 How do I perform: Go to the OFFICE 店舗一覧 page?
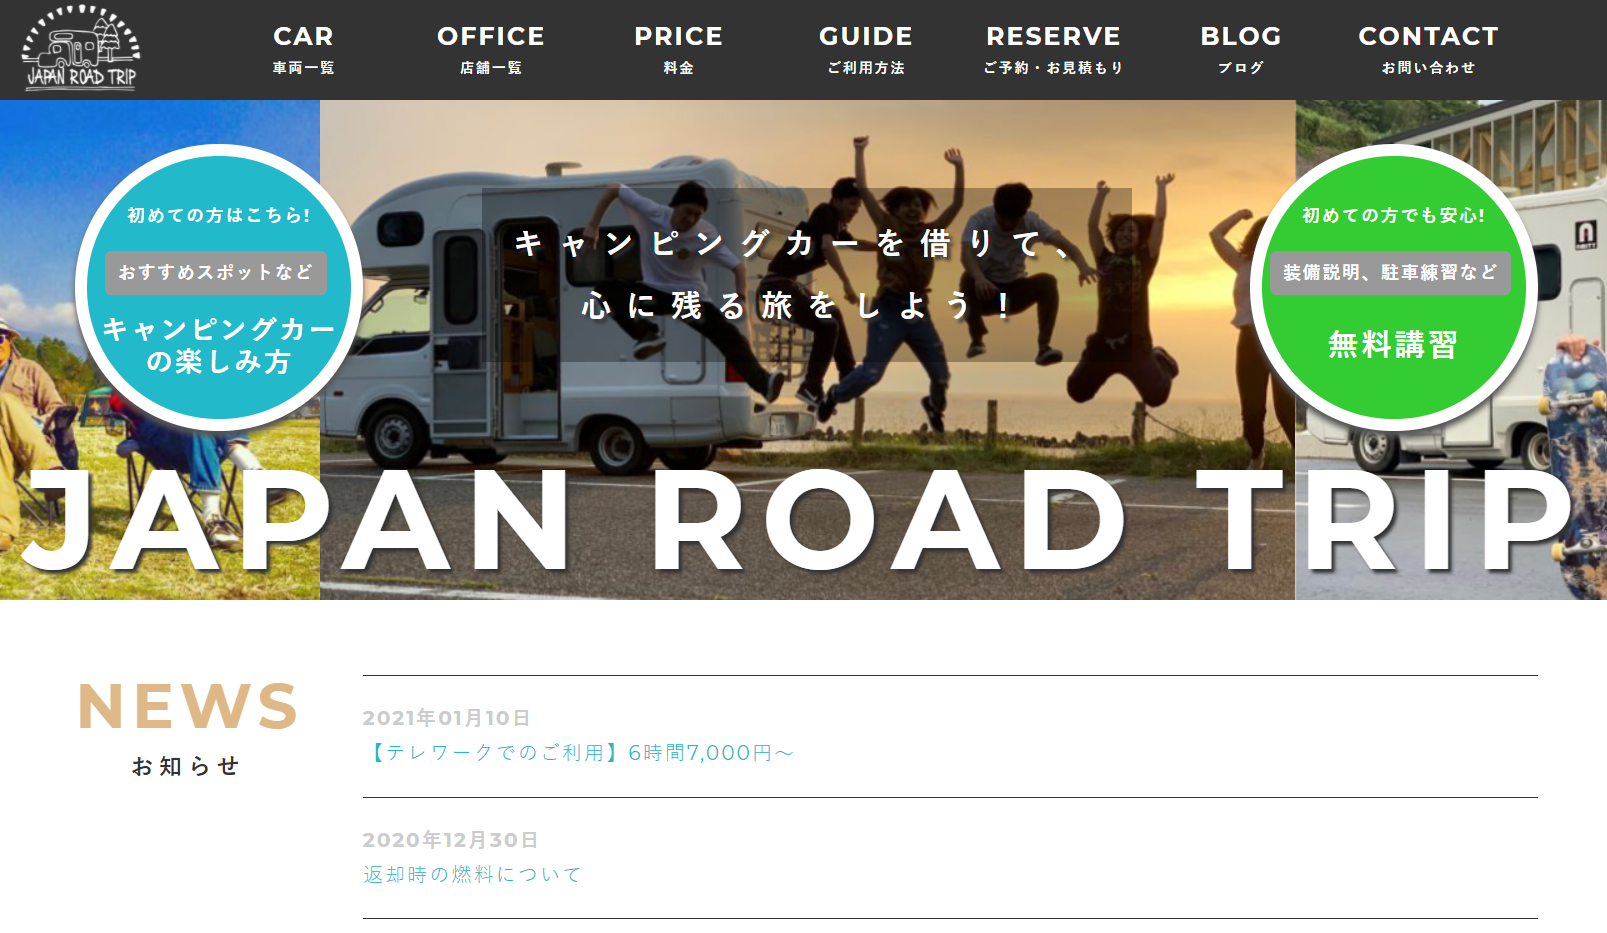pyautogui.click(x=491, y=49)
